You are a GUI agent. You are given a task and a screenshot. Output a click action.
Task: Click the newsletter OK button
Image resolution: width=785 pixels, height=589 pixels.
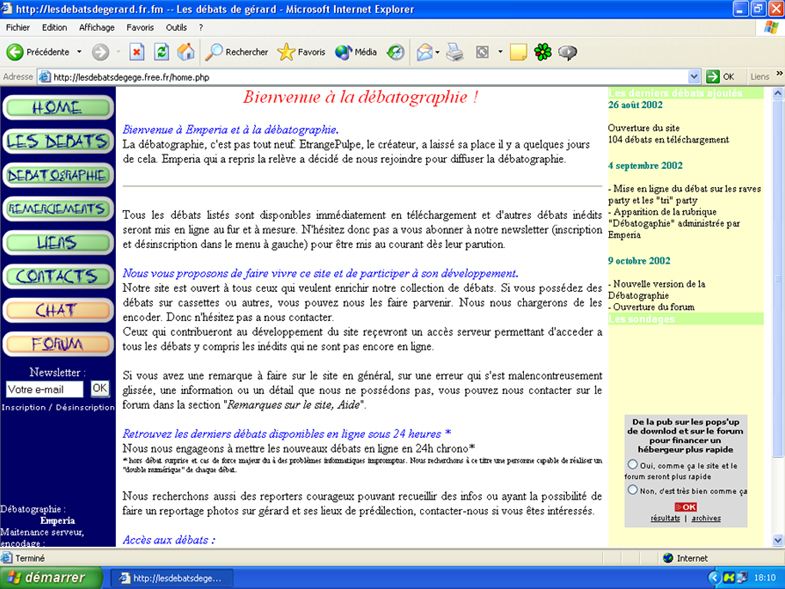point(100,388)
